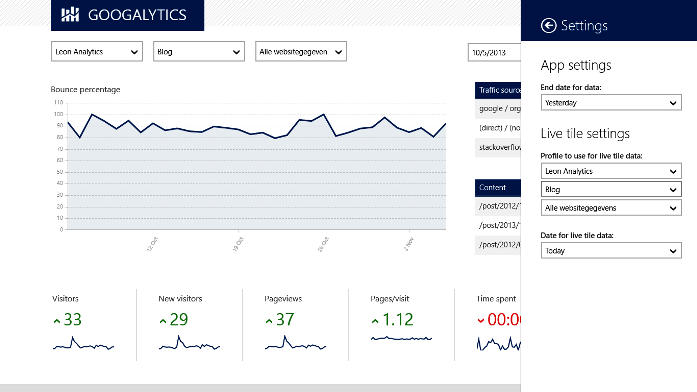This screenshot has width=697, height=392.
Task: Click the Pageviews sparkline chart
Action: pyautogui.click(x=296, y=343)
